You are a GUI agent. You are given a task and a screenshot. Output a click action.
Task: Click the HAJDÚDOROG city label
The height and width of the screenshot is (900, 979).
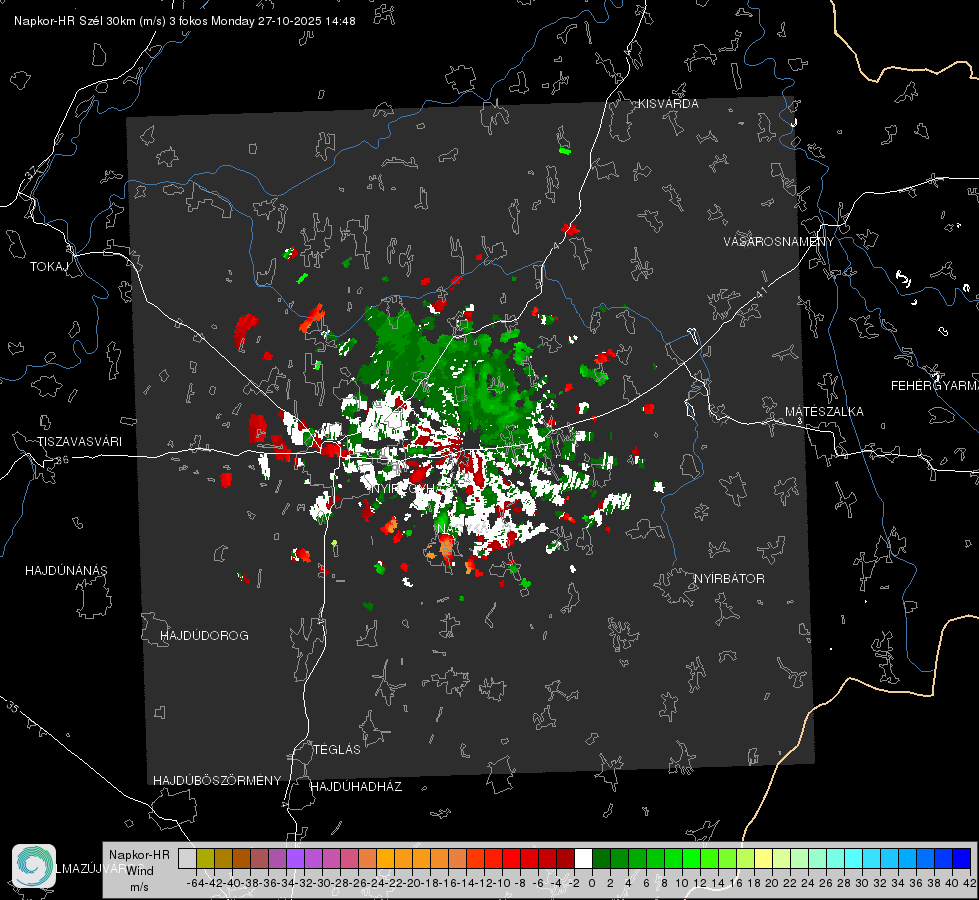(204, 636)
